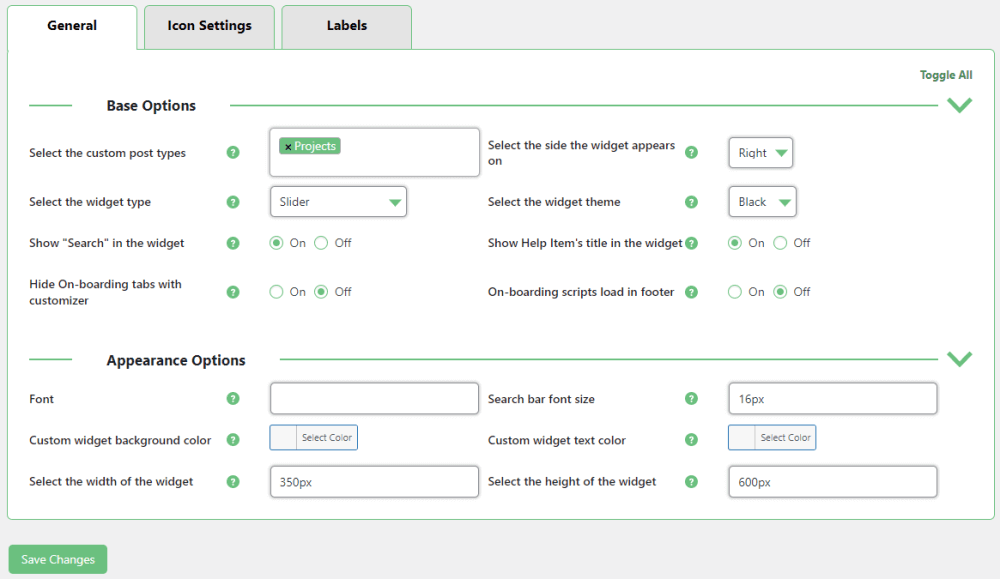This screenshot has width=1000, height=579.
Task: Click help icon for 'Select the widget theme'
Action: [x=691, y=202]
